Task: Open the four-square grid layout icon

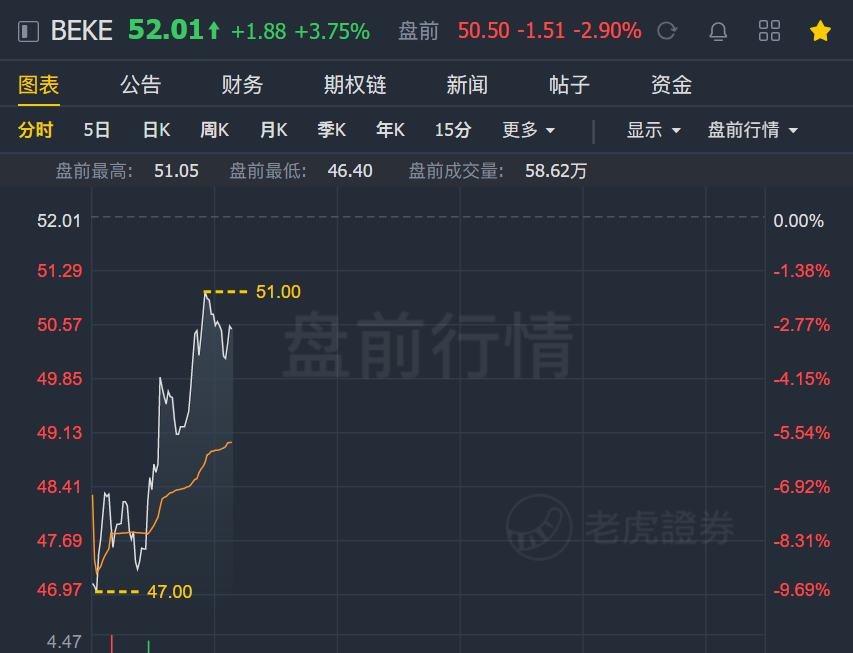Action: [x=769, y=31]
